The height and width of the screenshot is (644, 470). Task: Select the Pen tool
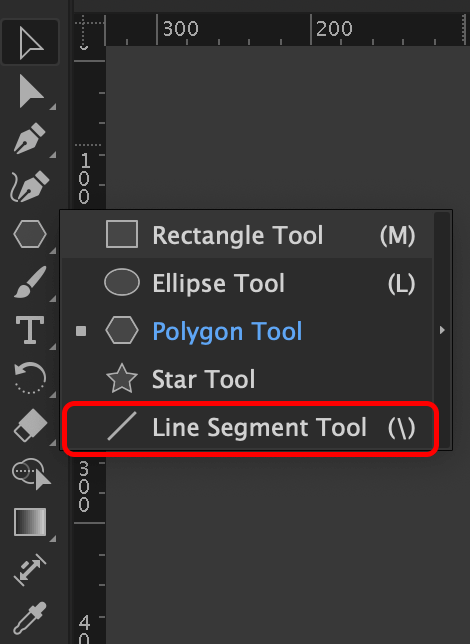pos(30,138)
